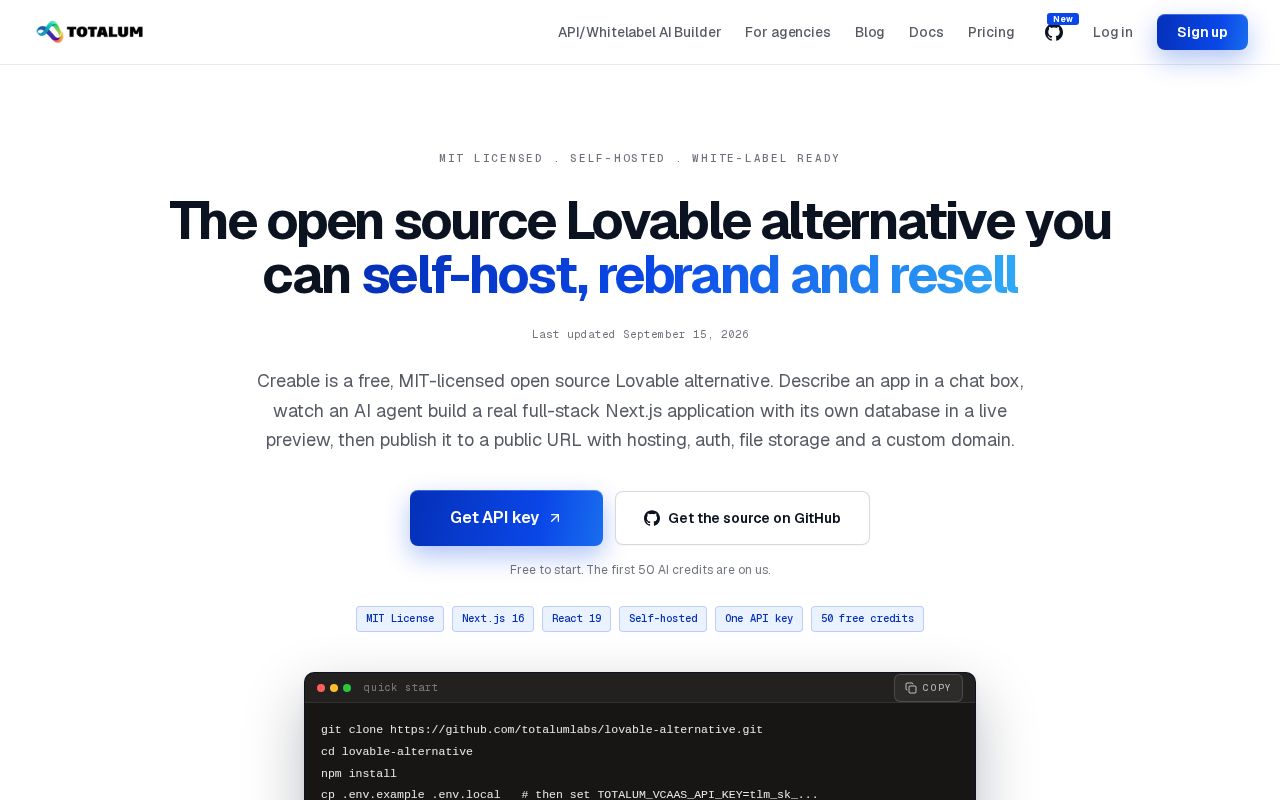Click the 'cp .env.example .env.local' terminal line
This screenshot has height=800, width=1280.
point(569,795)
